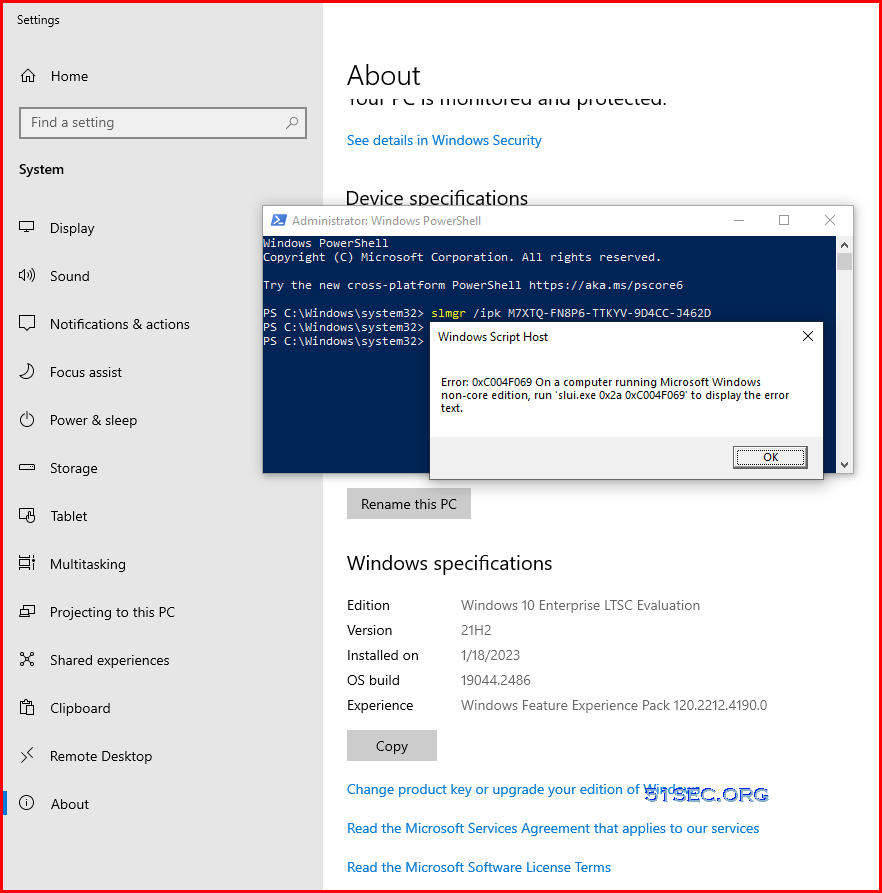Viewport: 882px width, 893px height.
Task: Click the Shared experiences icon
Action: tap(27, 659)
